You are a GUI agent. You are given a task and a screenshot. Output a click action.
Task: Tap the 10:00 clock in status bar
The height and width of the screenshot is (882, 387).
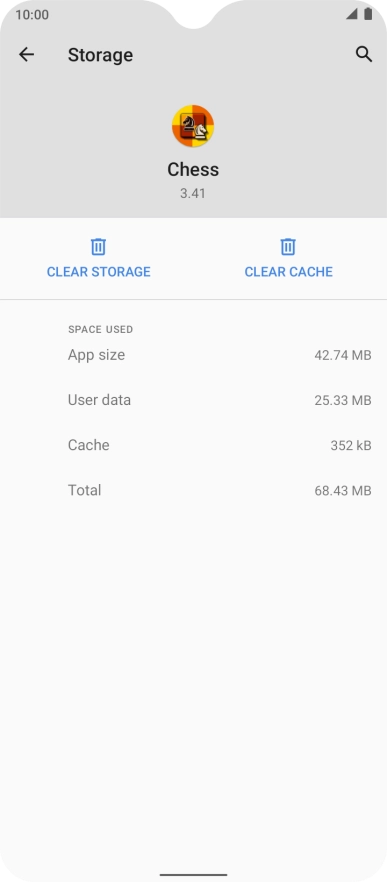point(32,15)
